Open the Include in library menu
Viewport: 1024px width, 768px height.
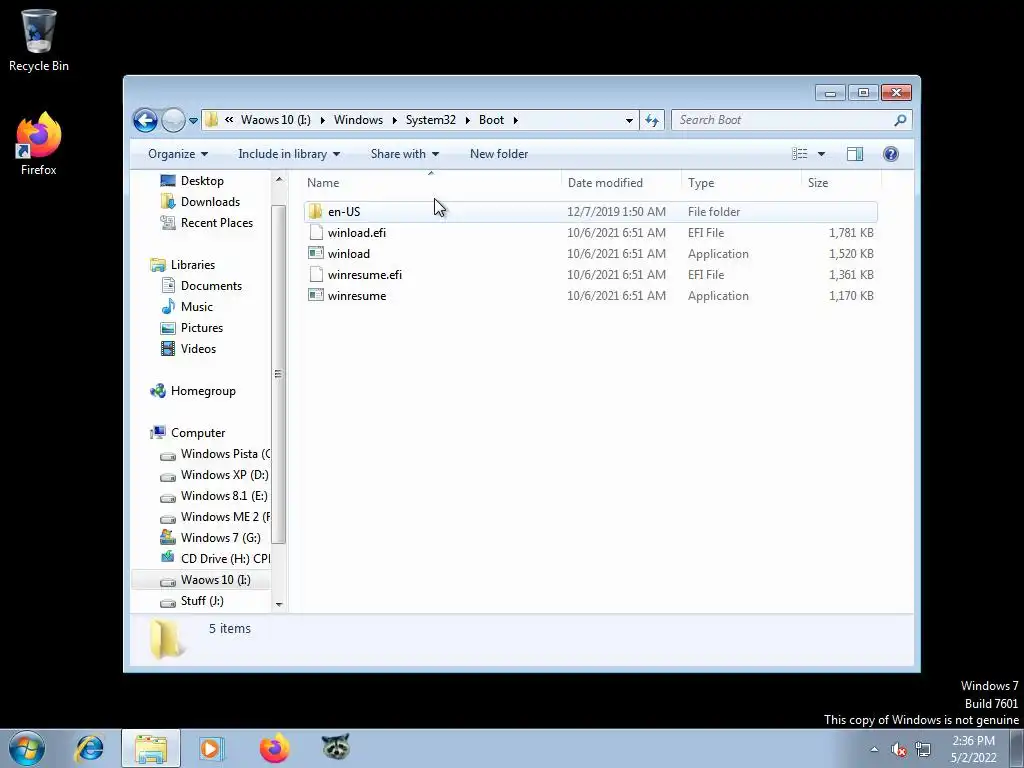coord(289,154)
